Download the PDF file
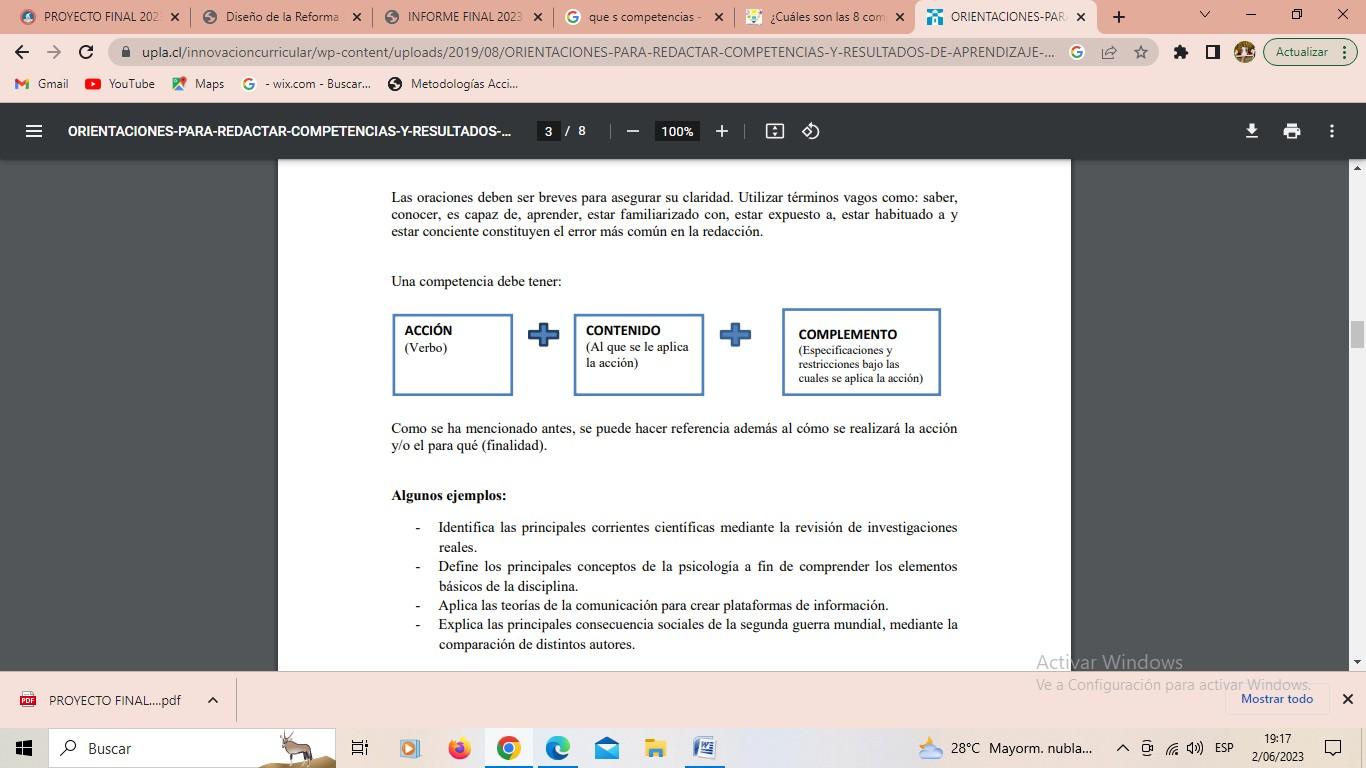Viewport: 1366px width, 768px height. (1251, 131)
